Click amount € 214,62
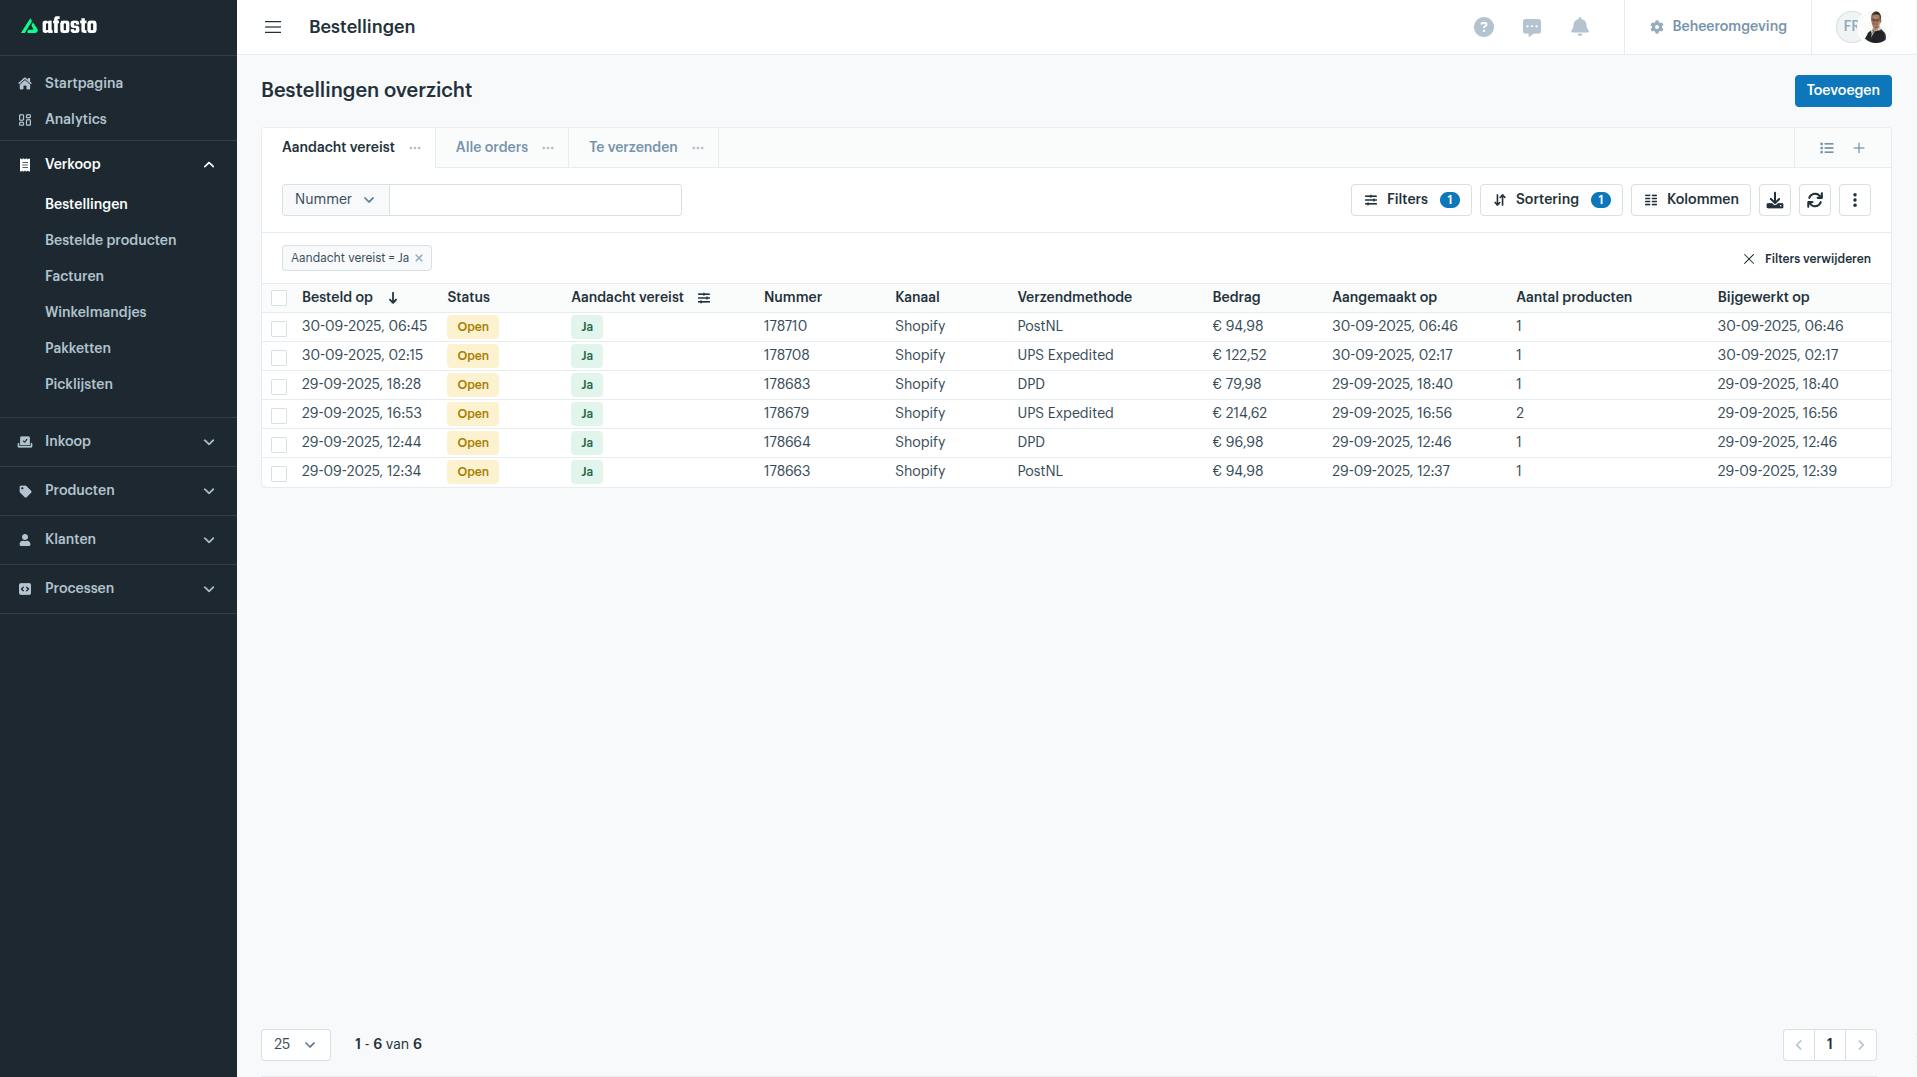This screenshot has height=1077, width=1917. tap(1239, 414)
